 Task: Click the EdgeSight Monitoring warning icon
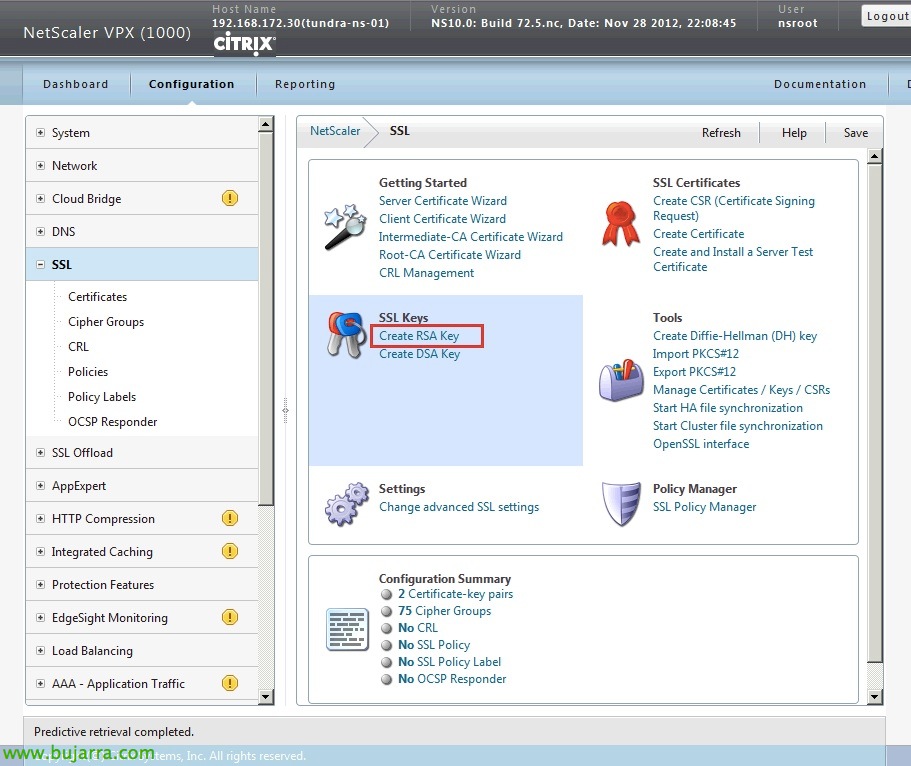[x=230, y=617]
